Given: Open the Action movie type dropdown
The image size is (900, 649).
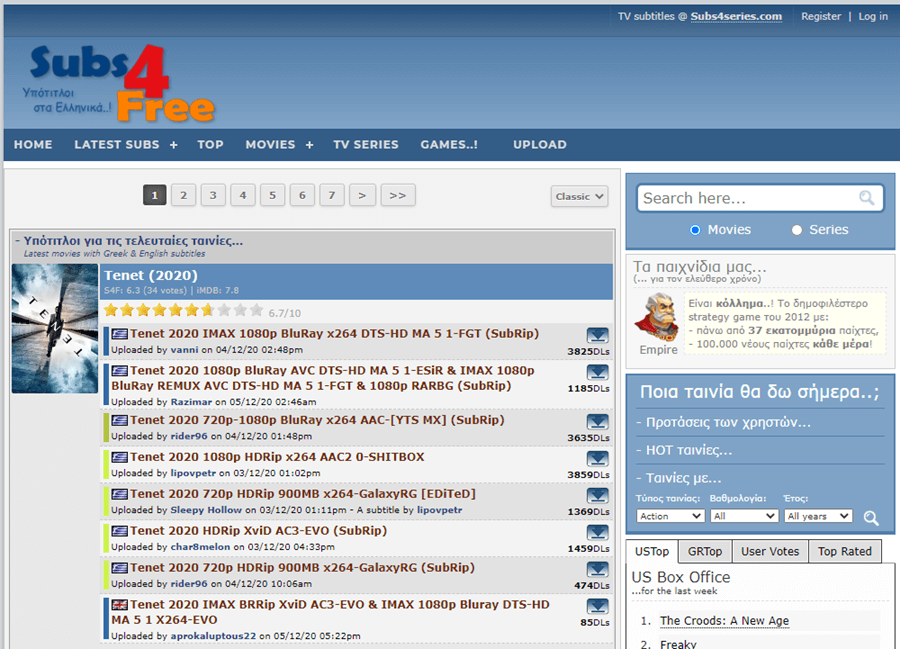Looking at the screenshot, I should click(670, 516).
